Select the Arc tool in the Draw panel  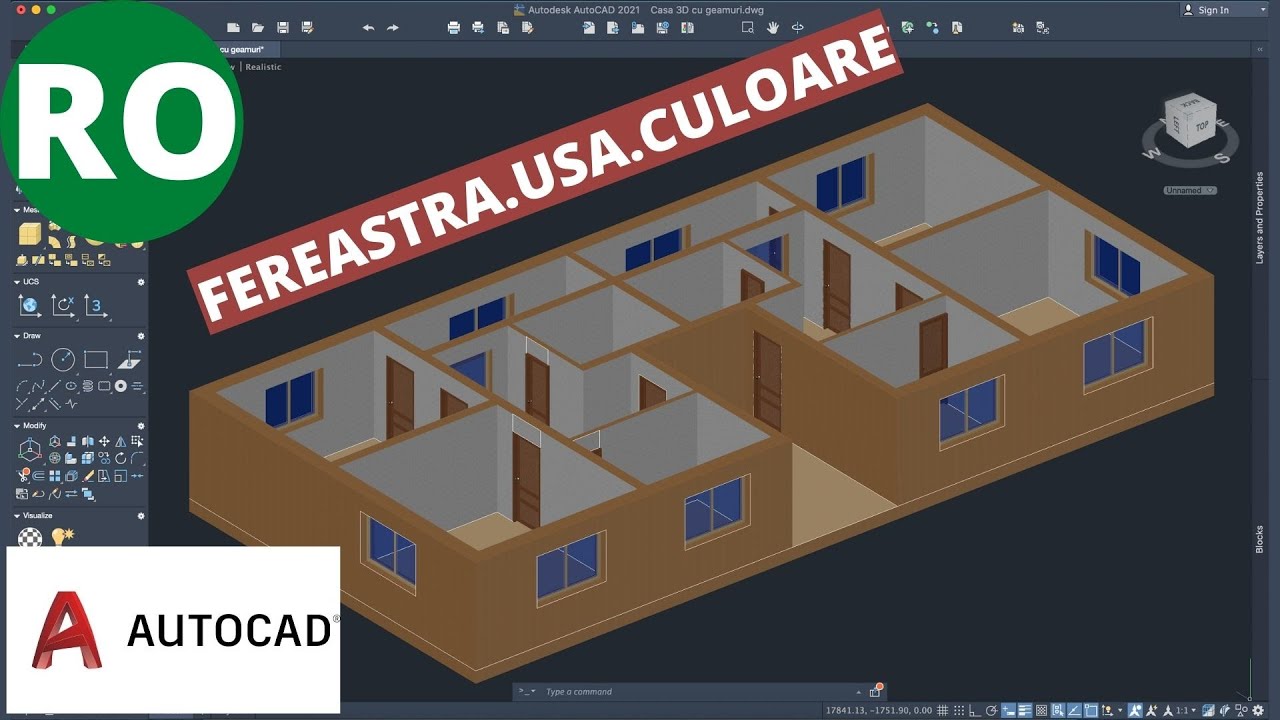coord(22,386)
